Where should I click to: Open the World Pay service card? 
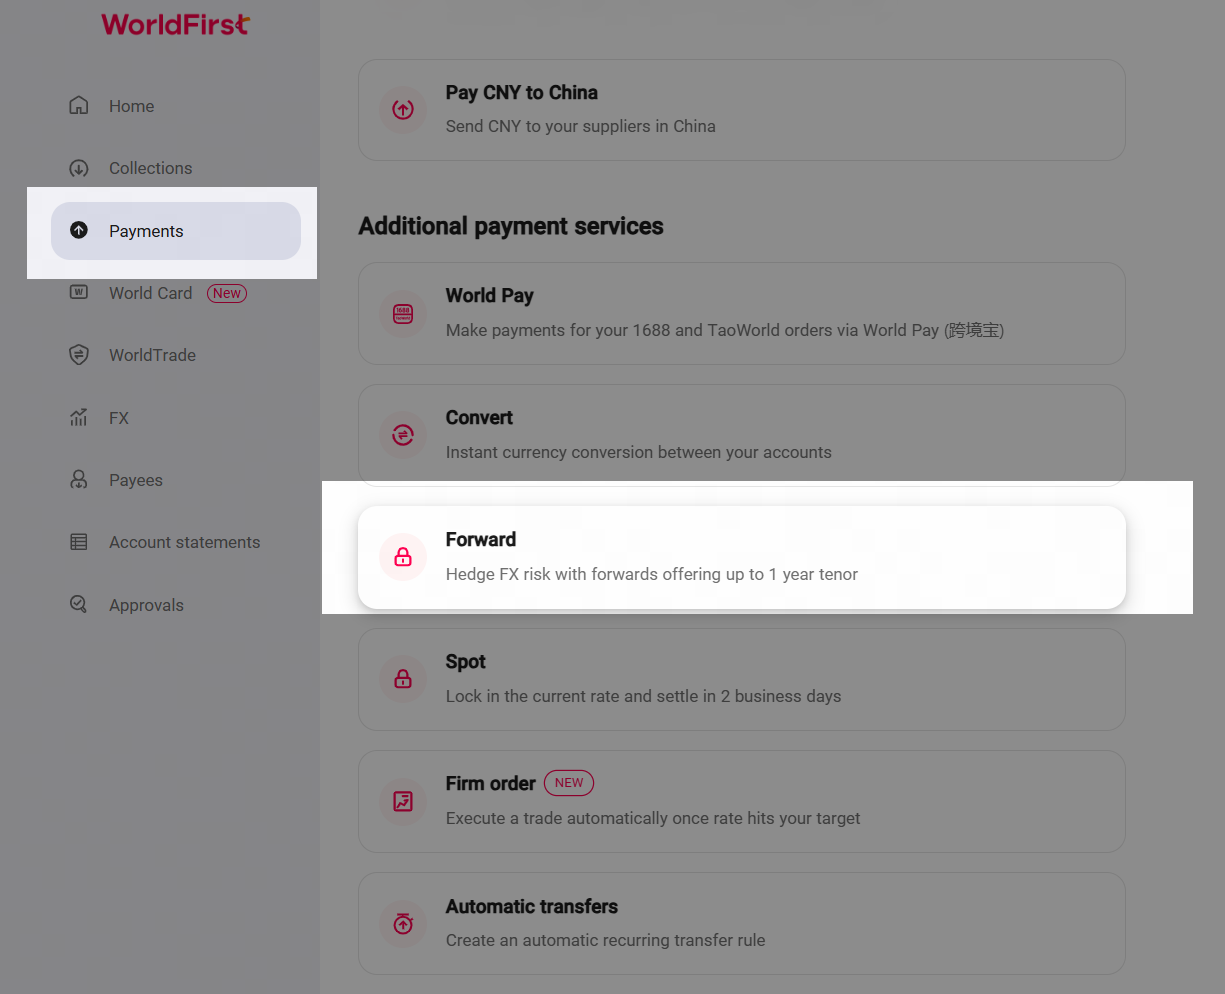coord(741,313)
